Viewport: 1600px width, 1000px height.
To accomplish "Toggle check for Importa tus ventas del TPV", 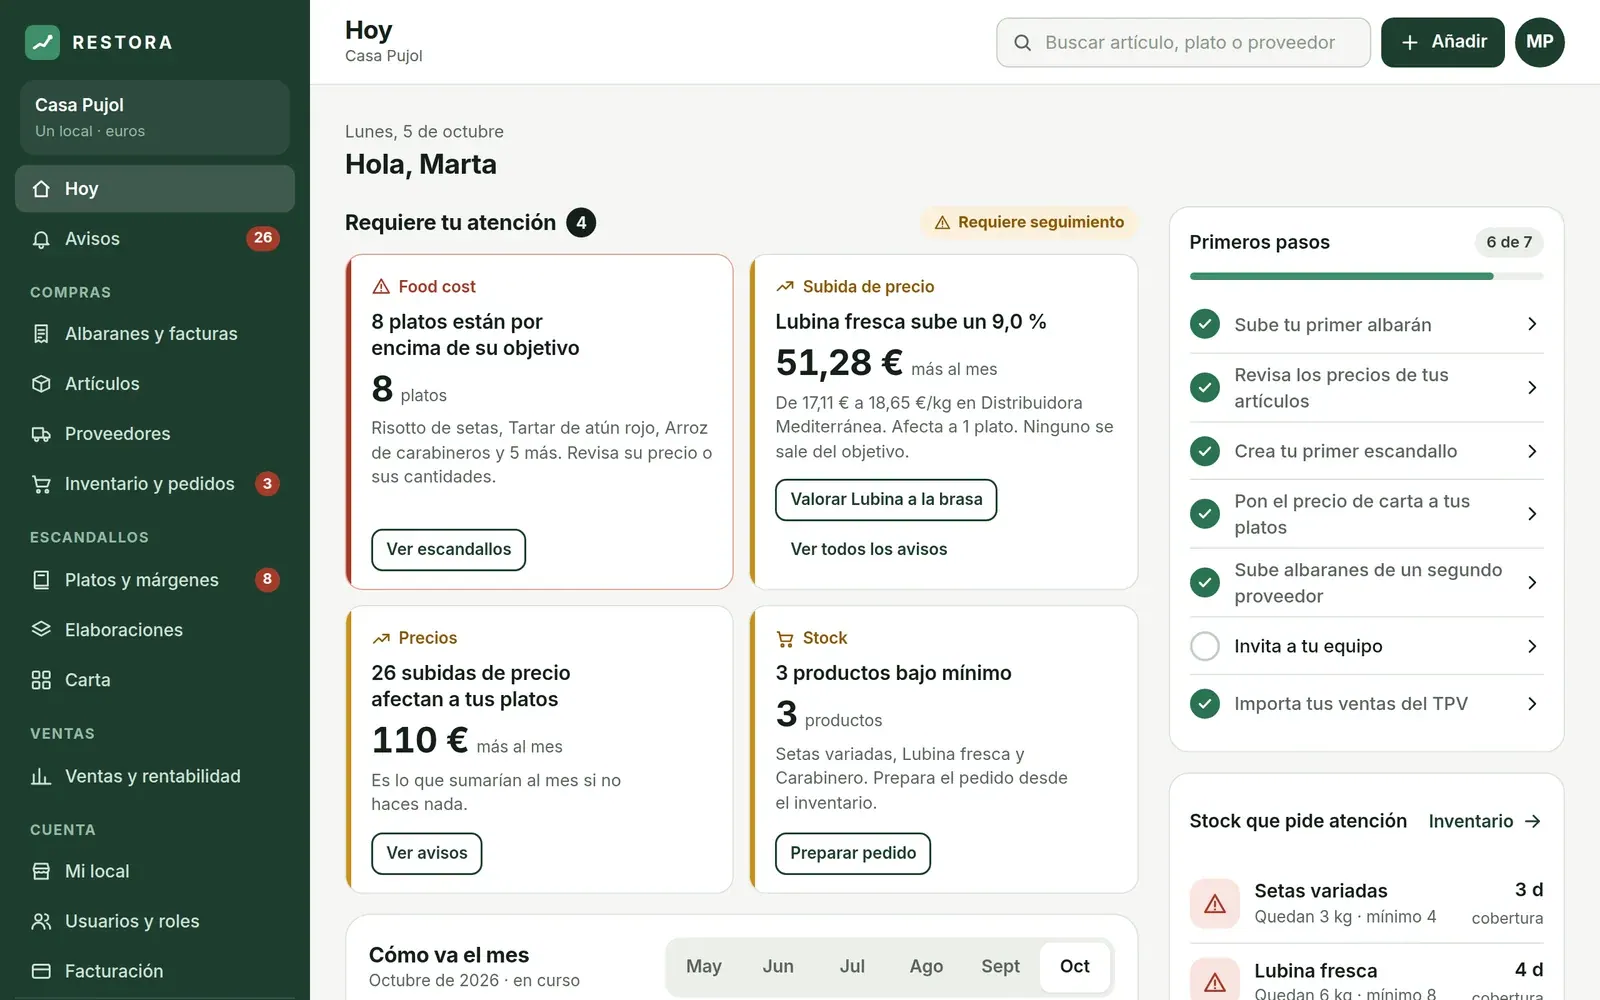I will [x=1205, y=704].
